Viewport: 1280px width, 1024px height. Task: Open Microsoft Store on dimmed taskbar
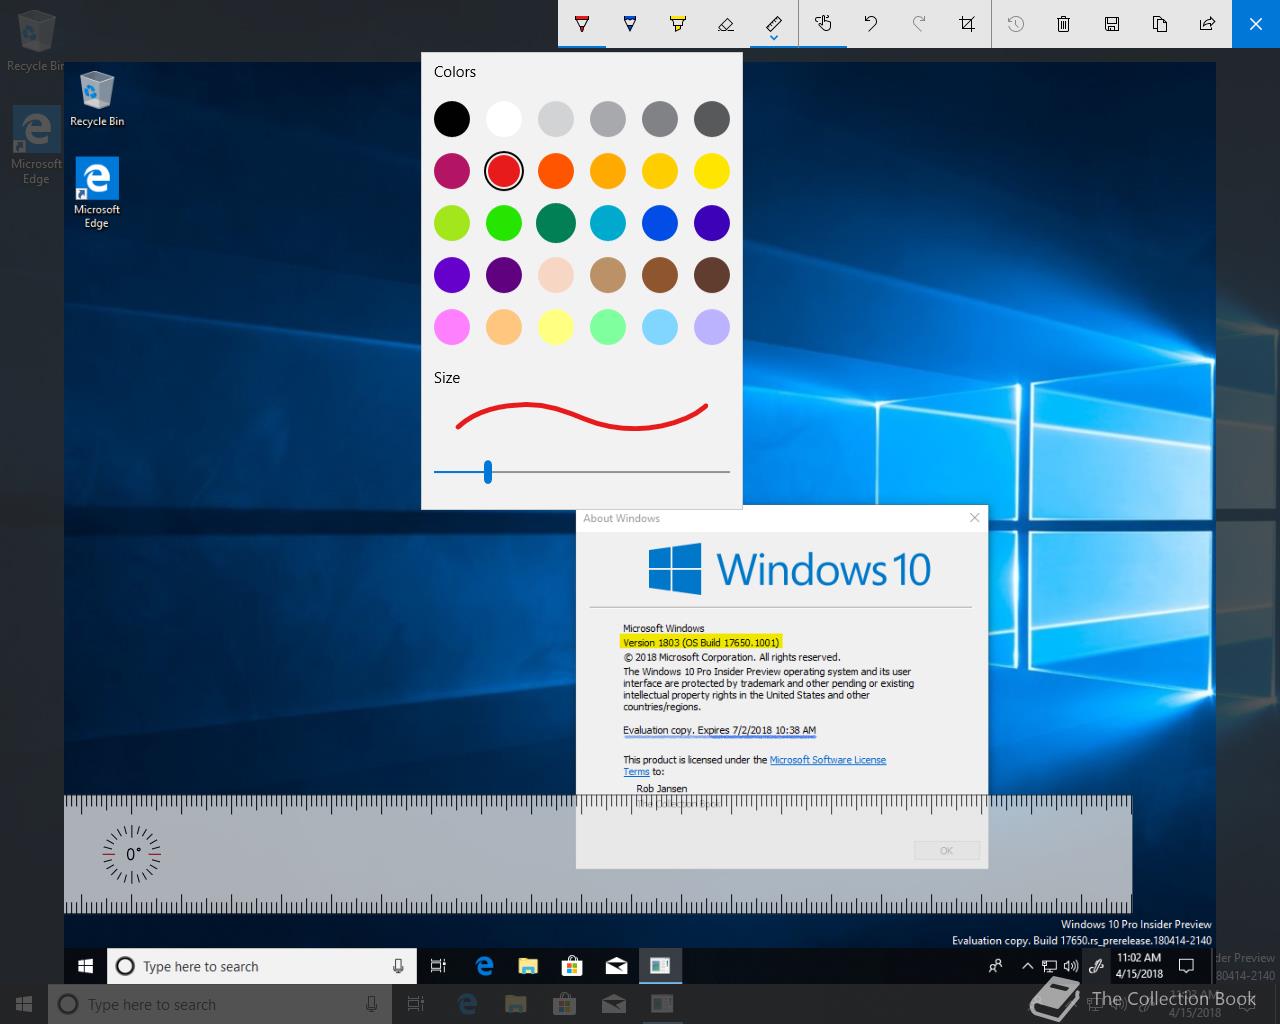564,1004
